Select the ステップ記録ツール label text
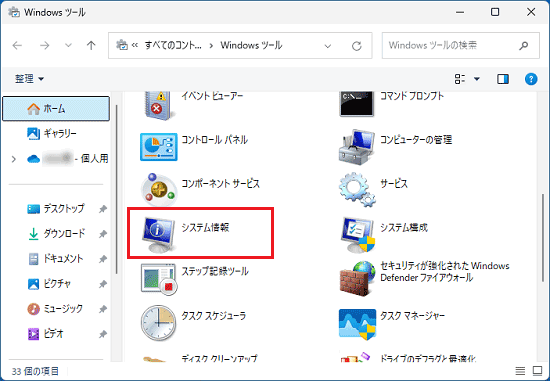Viewport: 550px width, 381px height. pyautogui.click(x=215, y=271)
